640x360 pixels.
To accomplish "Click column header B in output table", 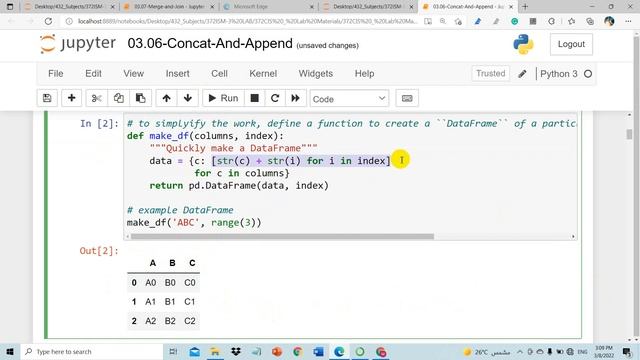I will coord(172,263).
